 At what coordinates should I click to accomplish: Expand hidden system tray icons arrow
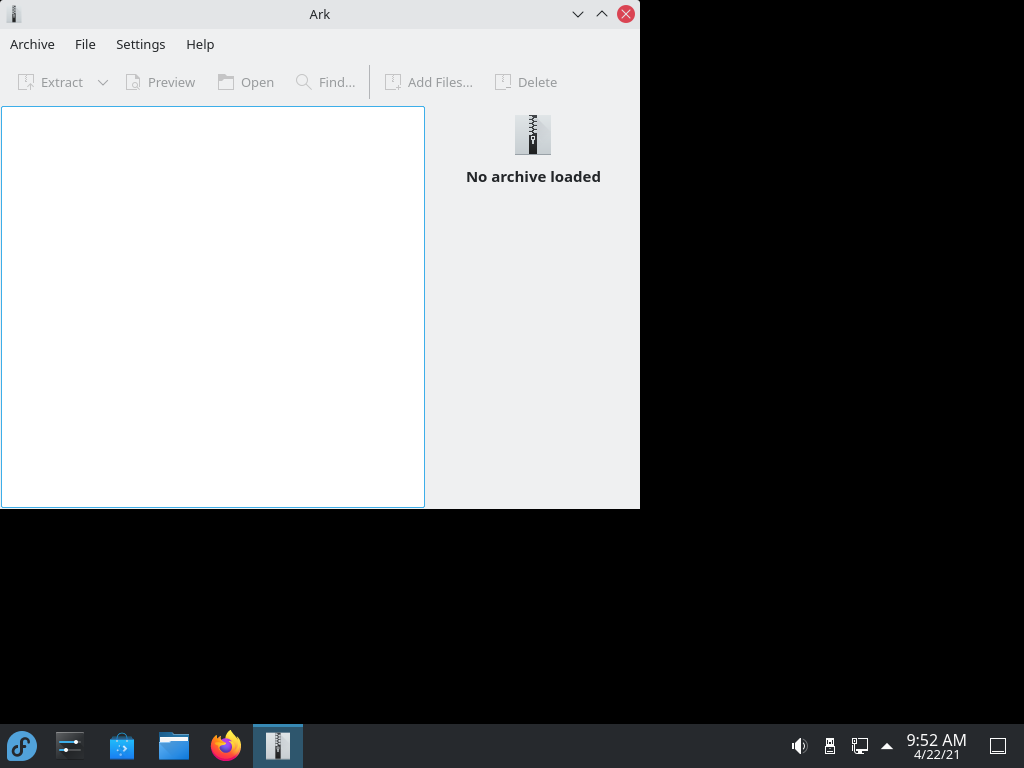point(887,746)
